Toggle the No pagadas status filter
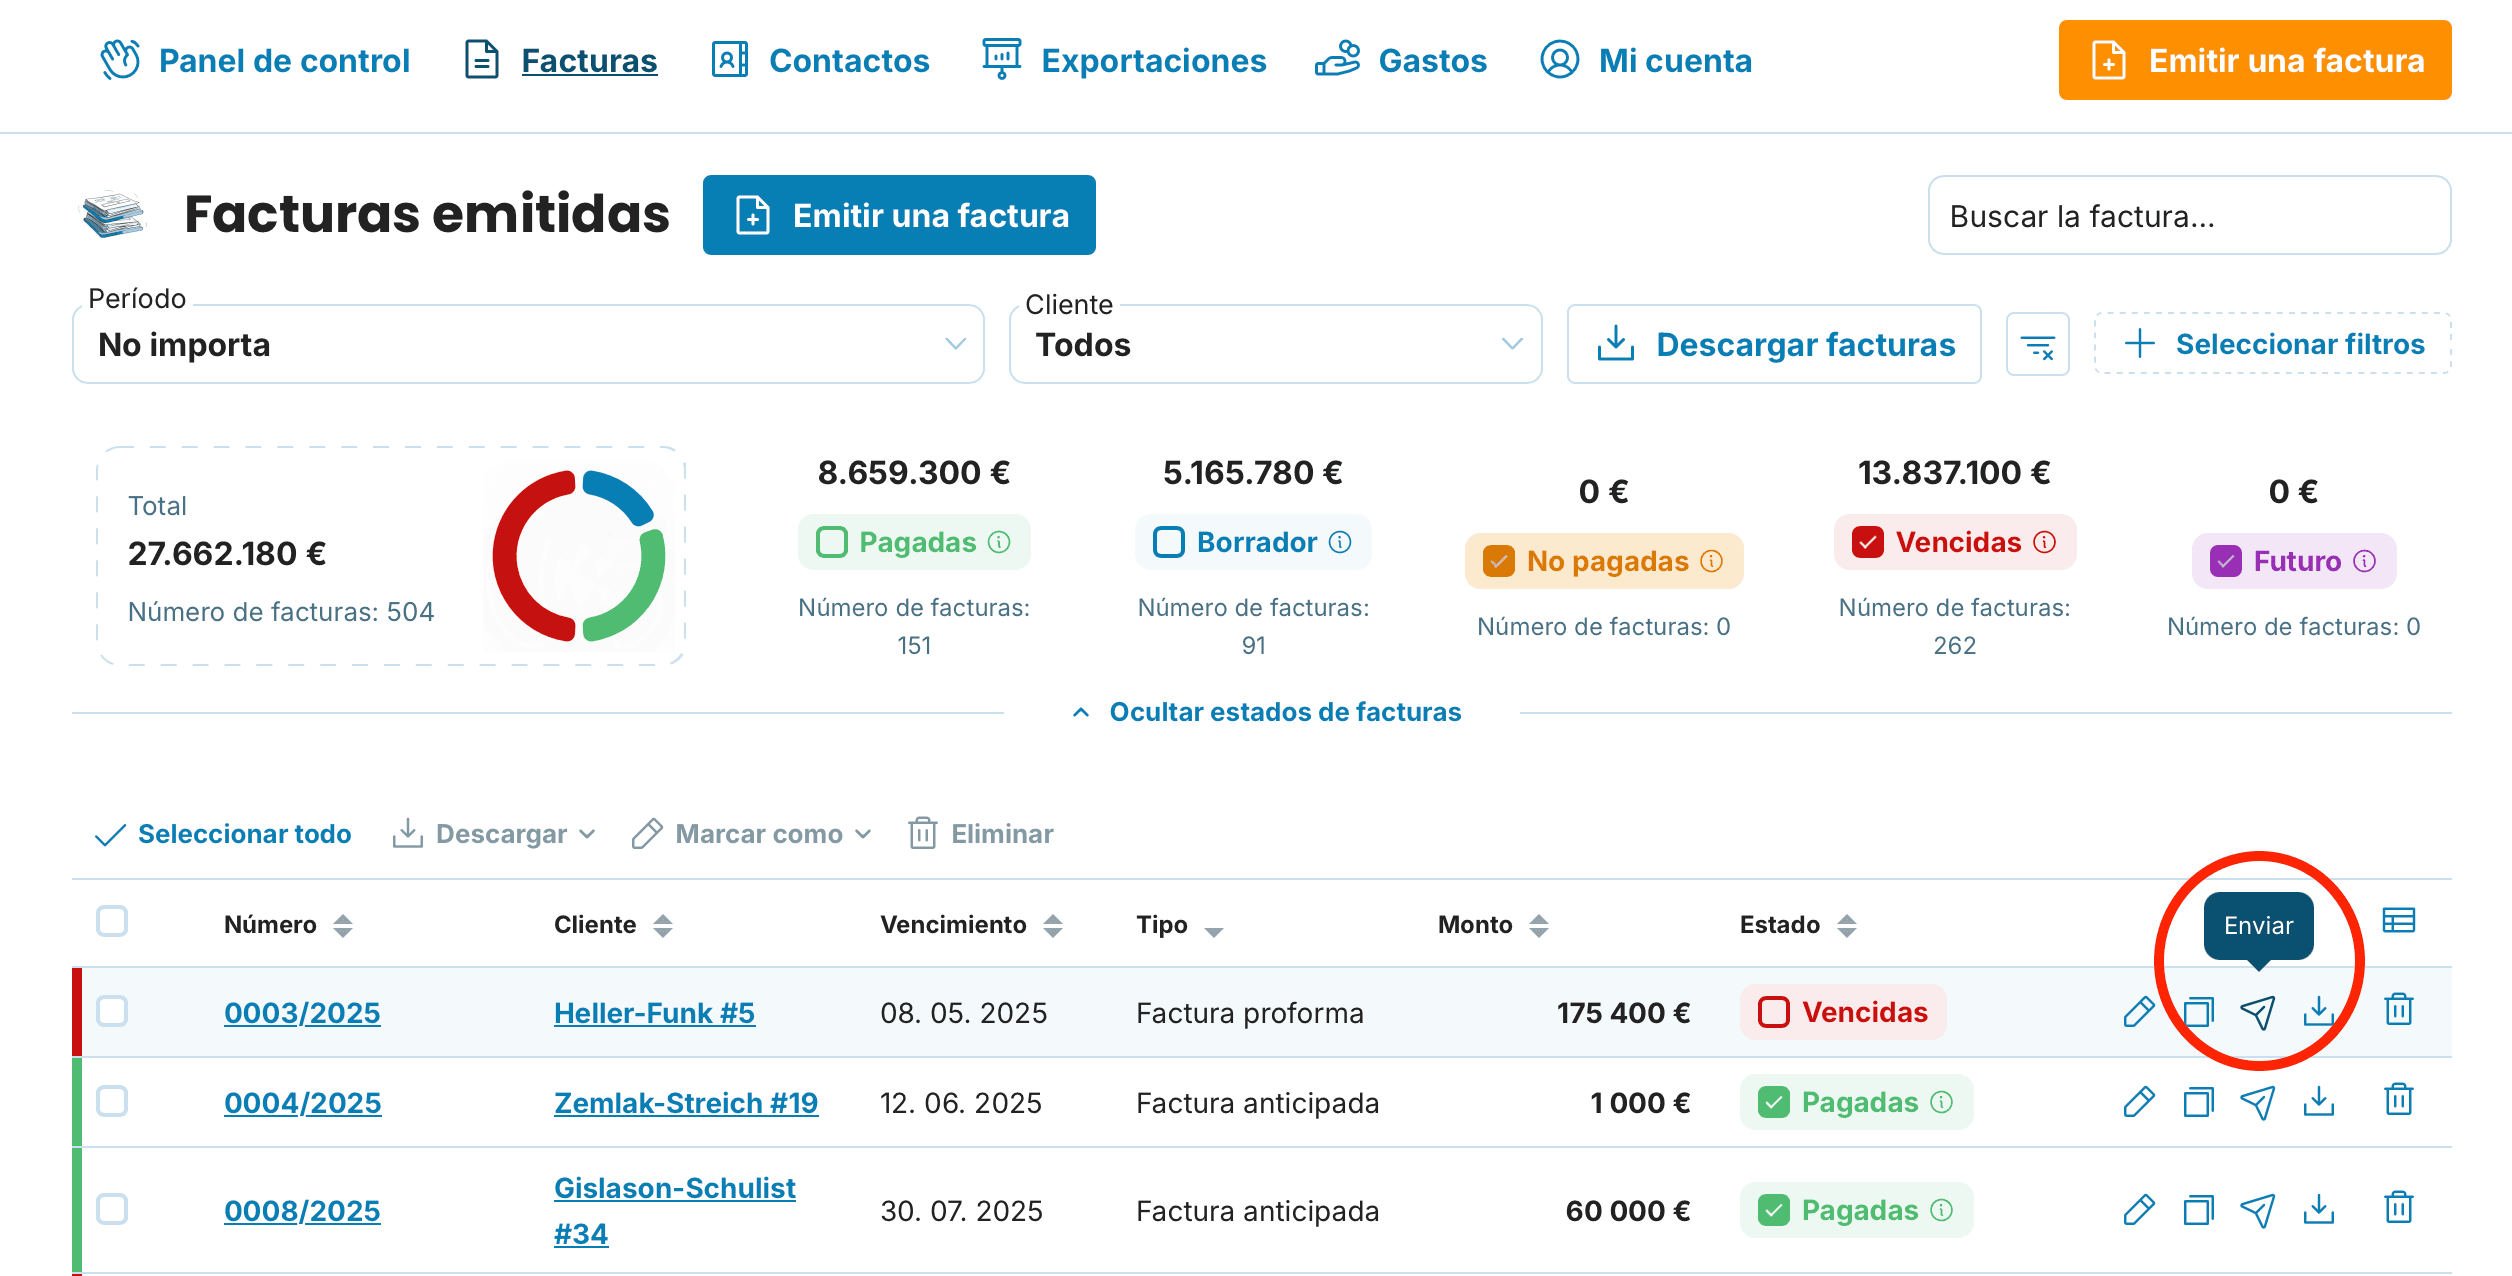2512x1276 pixels. coord(1498,561)
